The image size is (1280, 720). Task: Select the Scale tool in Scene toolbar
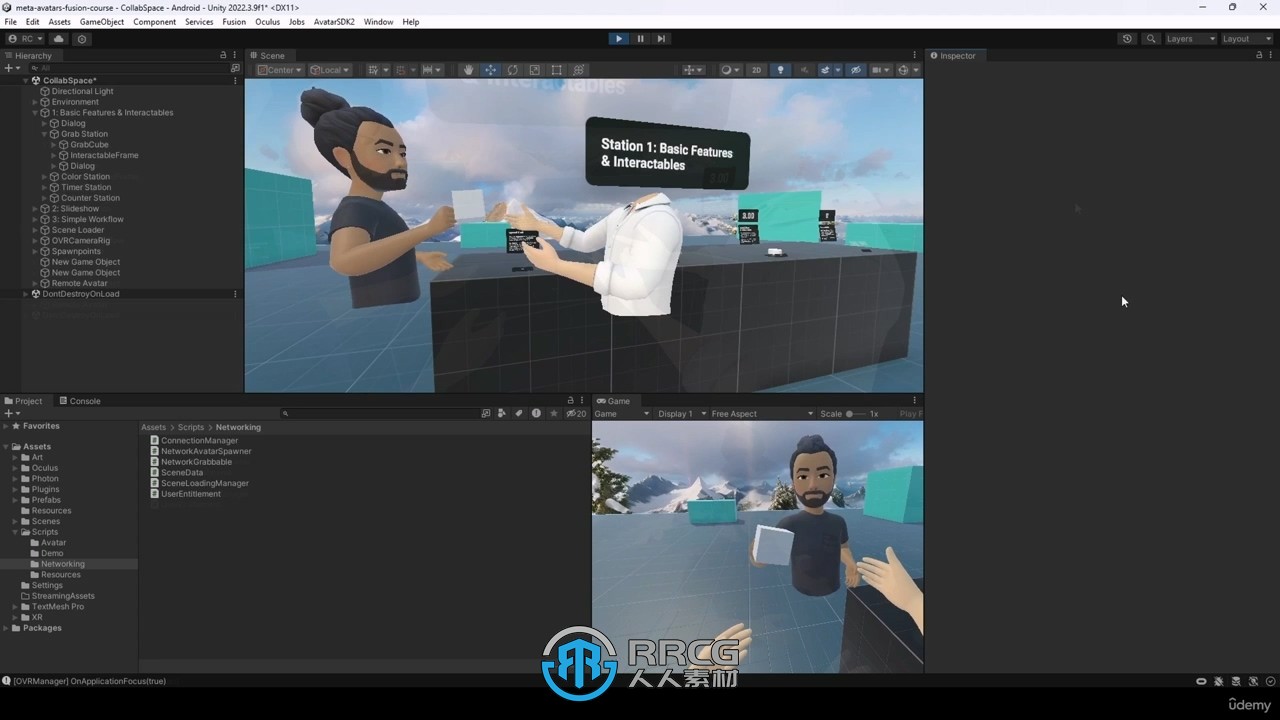pyautogui.click(x=534, y=70)
